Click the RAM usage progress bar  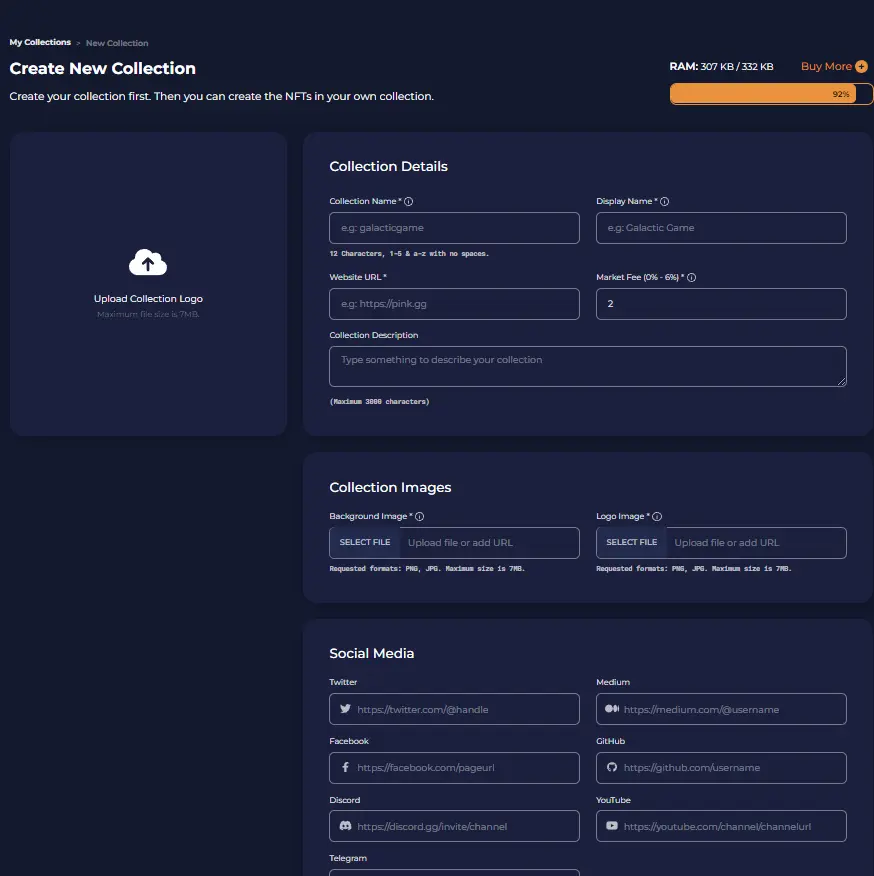(x=771, y=94)
